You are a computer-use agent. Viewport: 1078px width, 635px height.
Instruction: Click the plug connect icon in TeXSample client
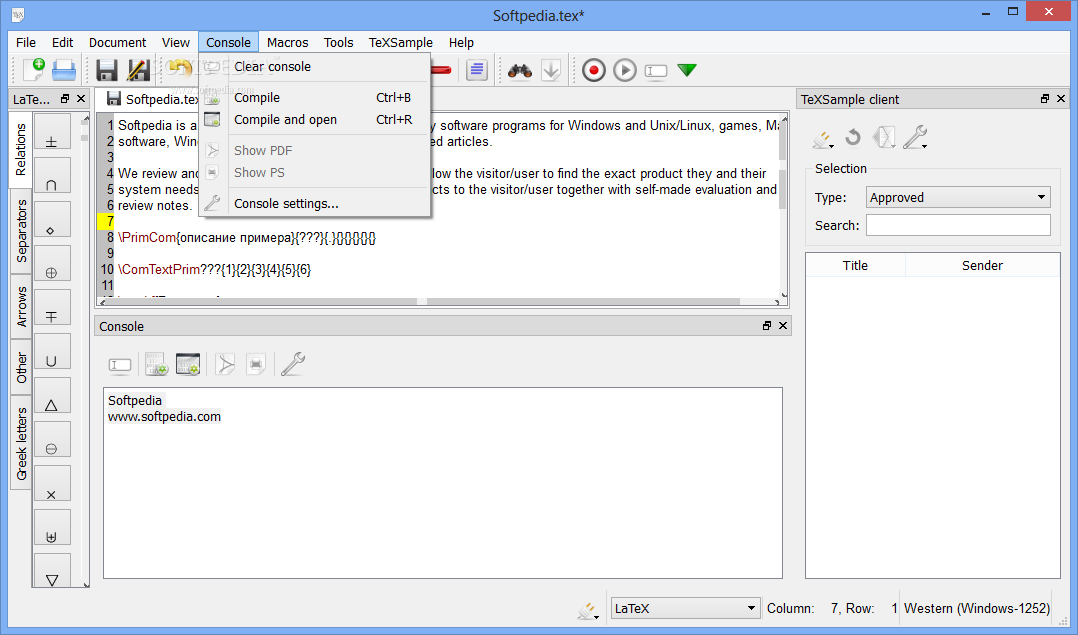point(823,139)
